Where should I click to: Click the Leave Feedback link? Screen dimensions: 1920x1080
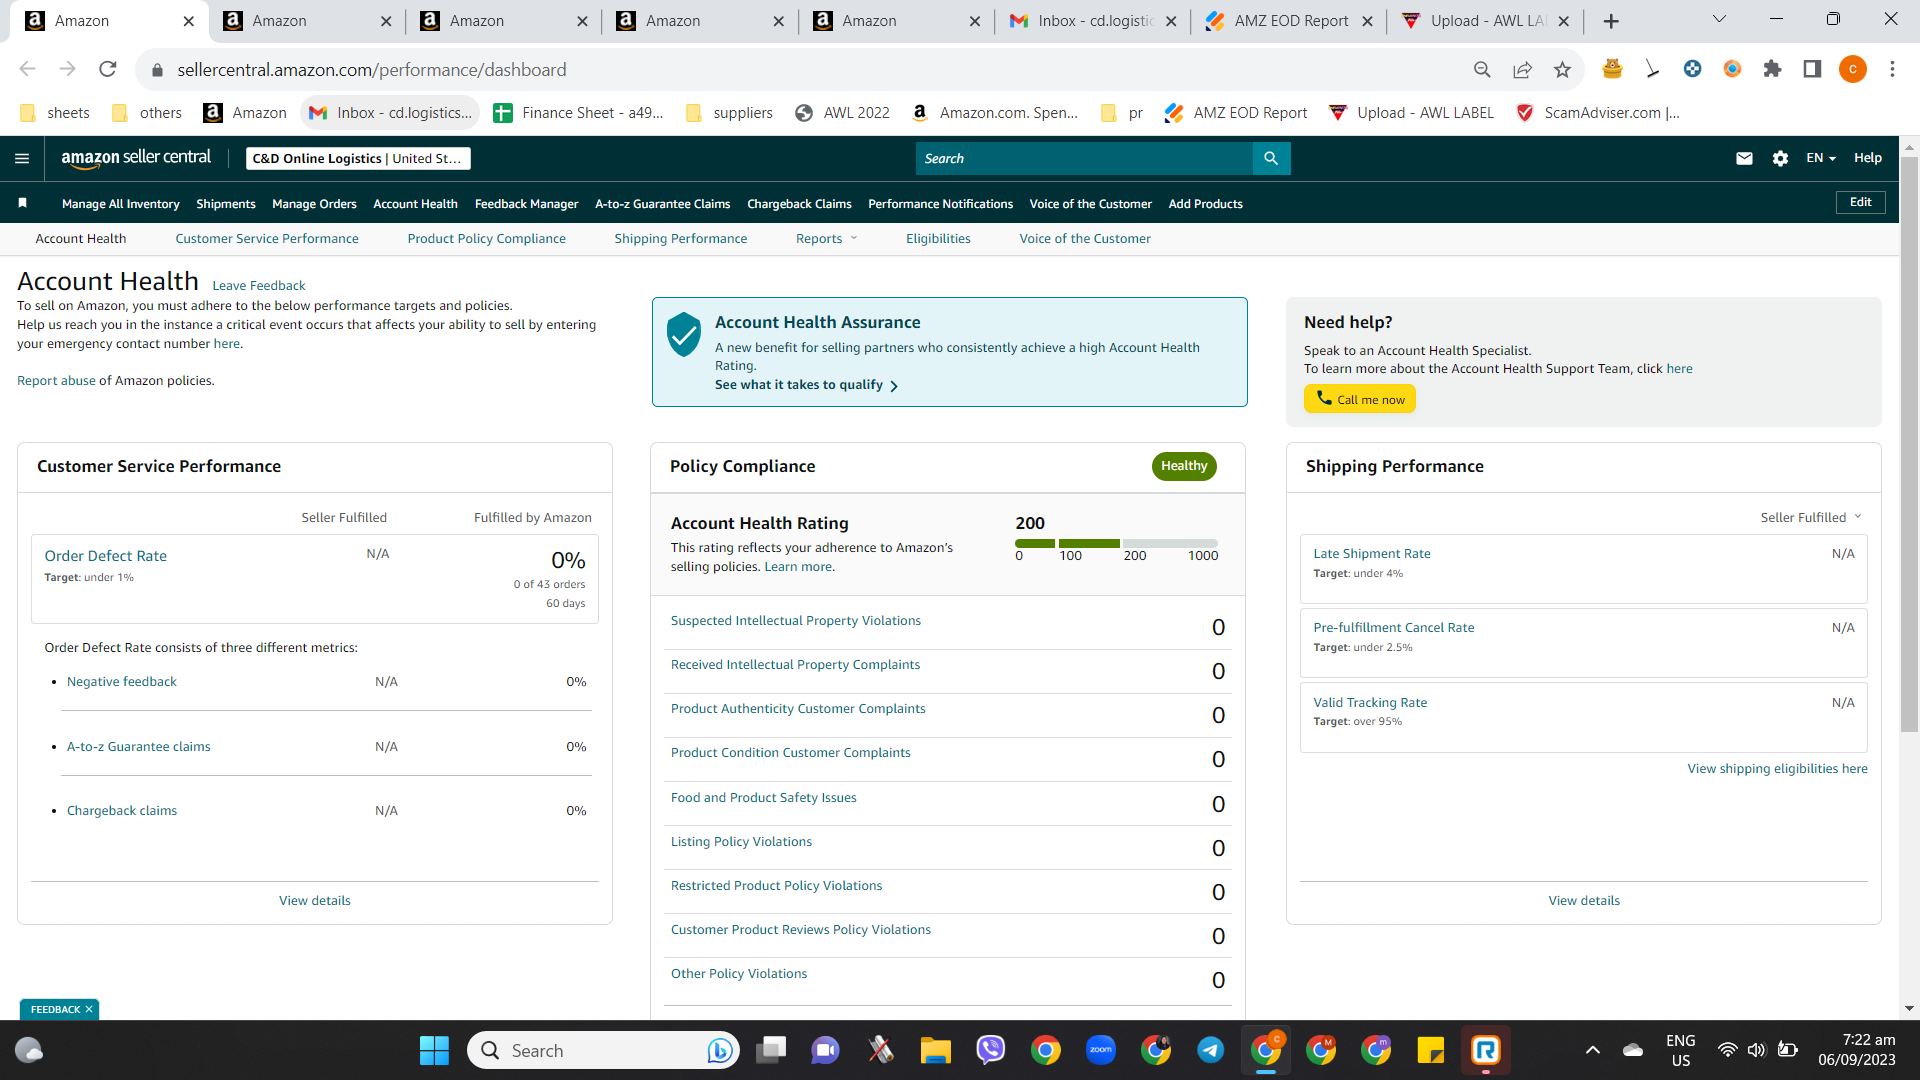tap(258, 286)
